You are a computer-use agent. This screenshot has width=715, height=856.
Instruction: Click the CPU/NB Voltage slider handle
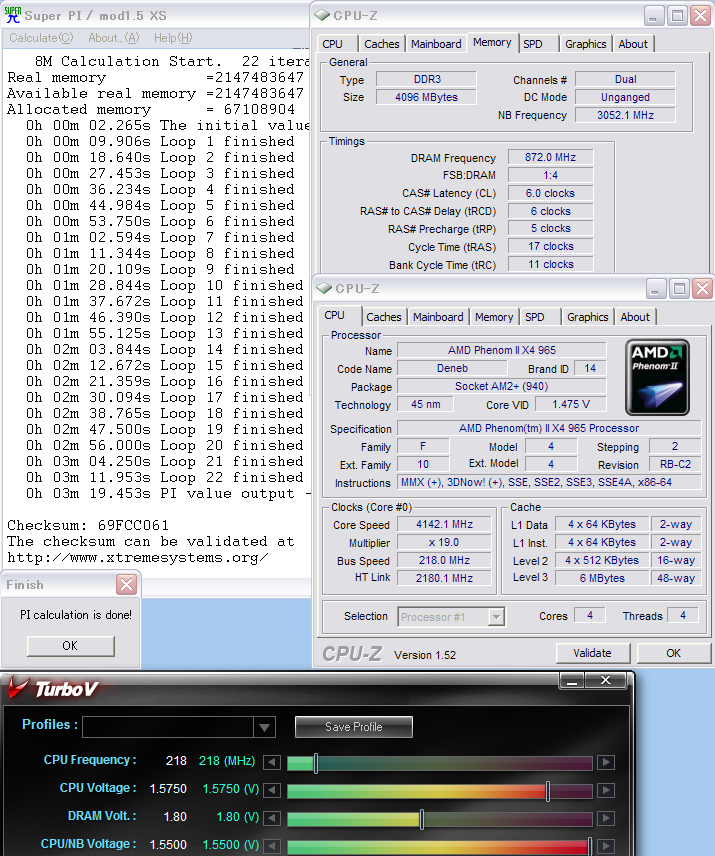click(x=589, y=846)
